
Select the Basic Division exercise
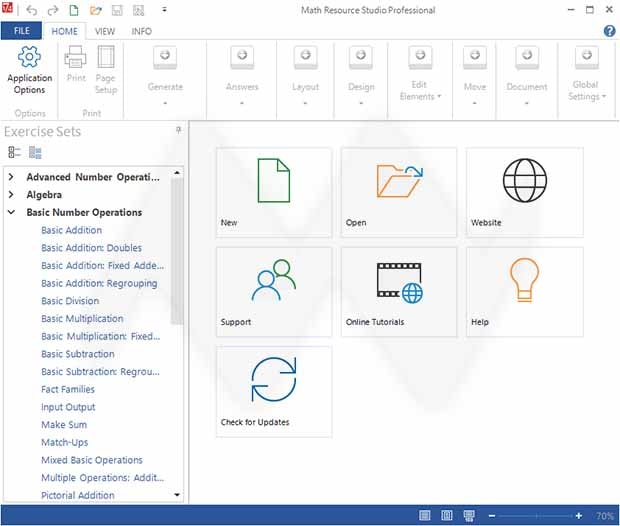pyautogui.click(x=70, y=301)
